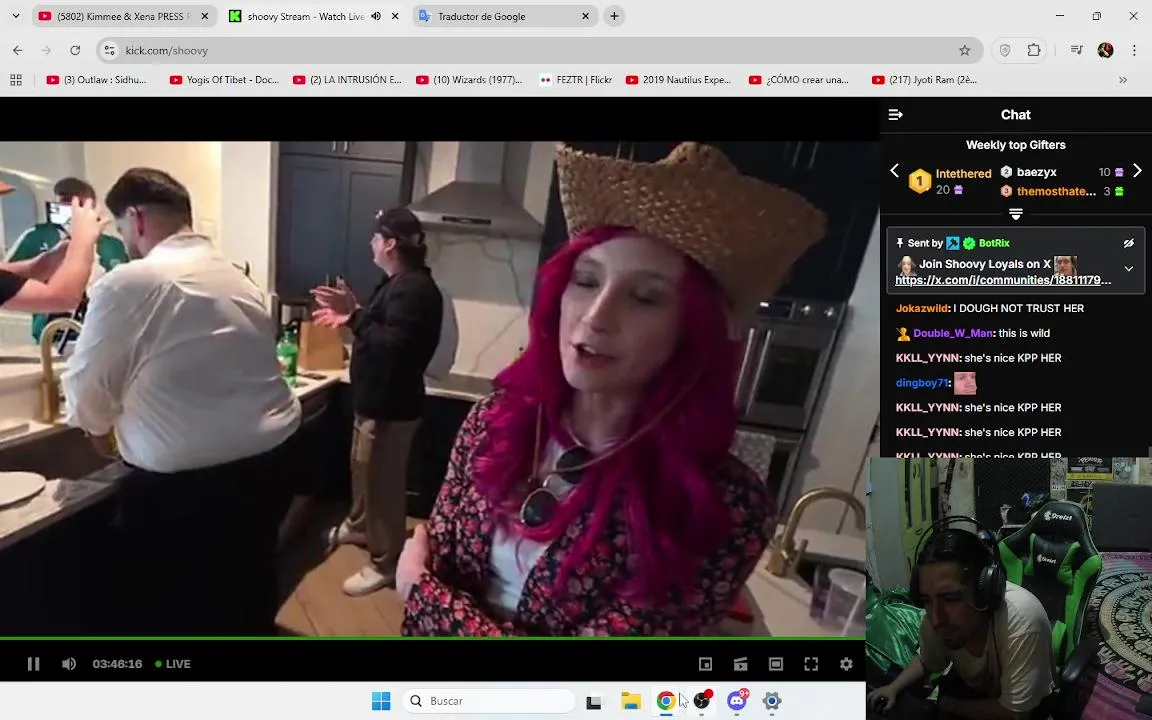1152x720 pixels.
Task: Reload the kick.com page
Action: [x=75, y=50]
